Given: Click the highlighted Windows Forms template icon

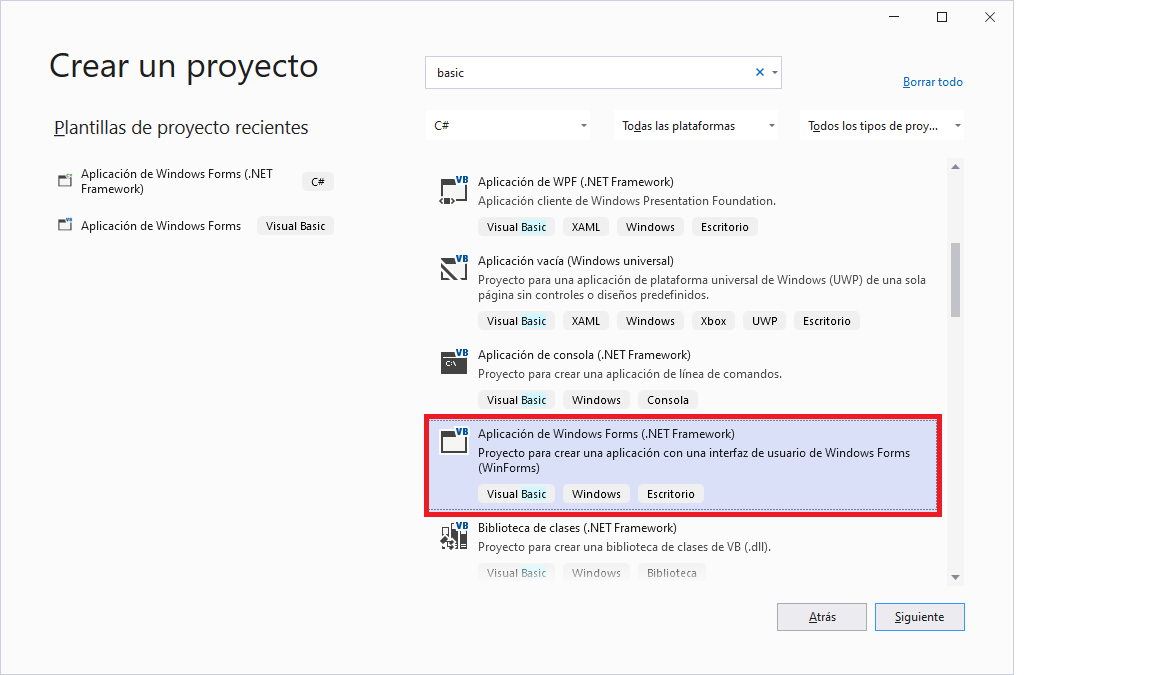Looking at the screenshot, I should coord(453,441).
